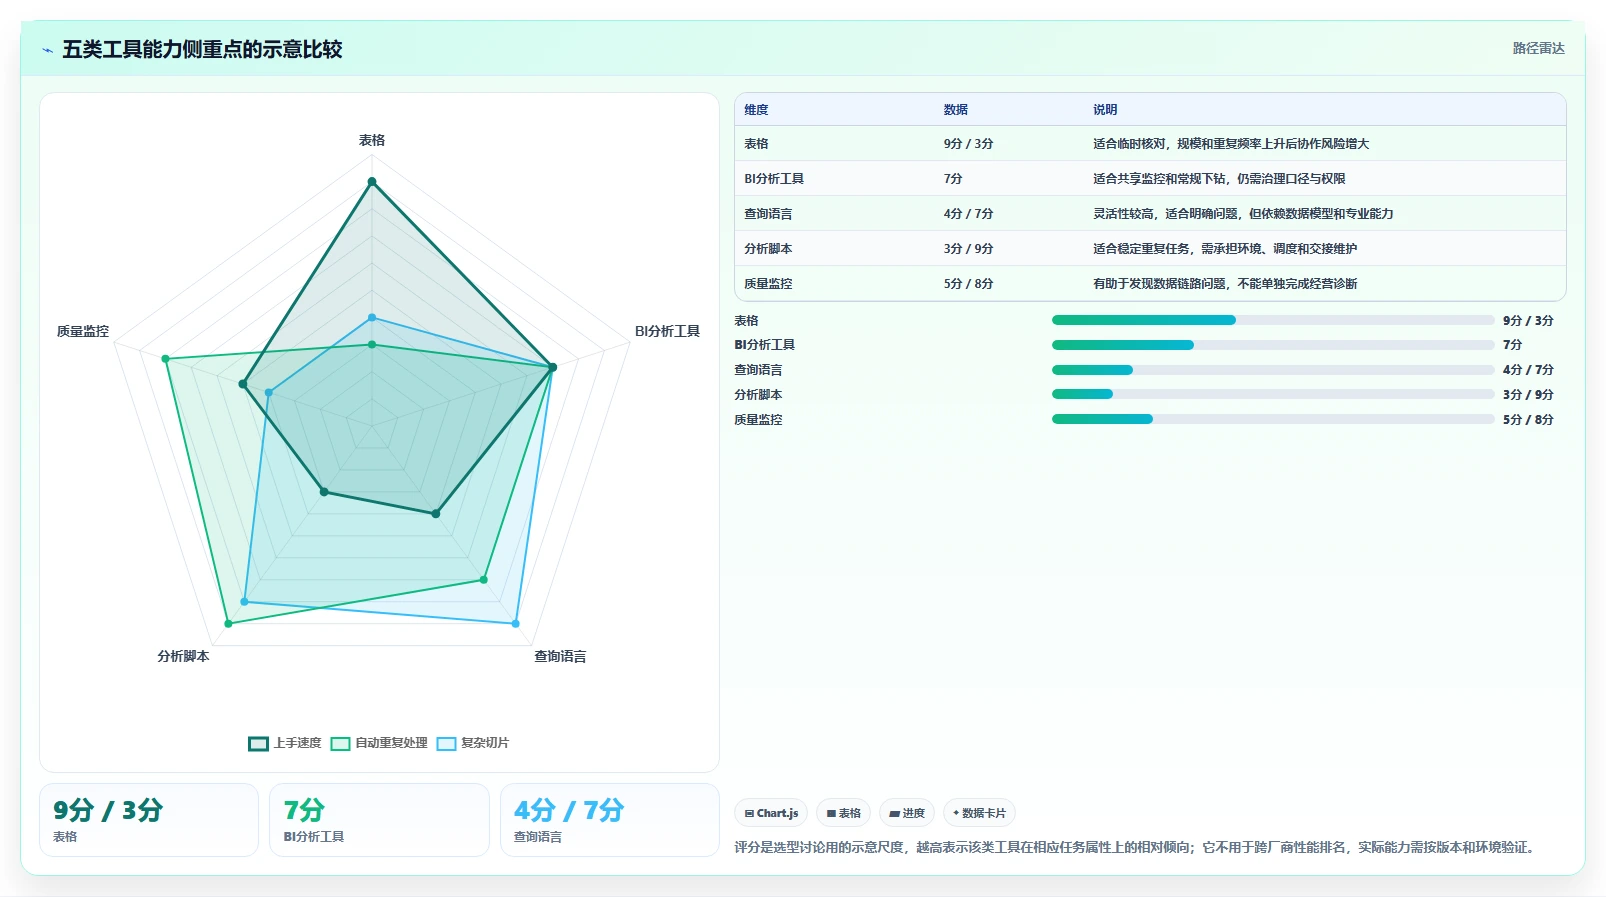The width and height of the screenshot is (1606, 897).
Task: Click the header icon beside the chart title
Action: pyautogui.click(x=47, y=50)
